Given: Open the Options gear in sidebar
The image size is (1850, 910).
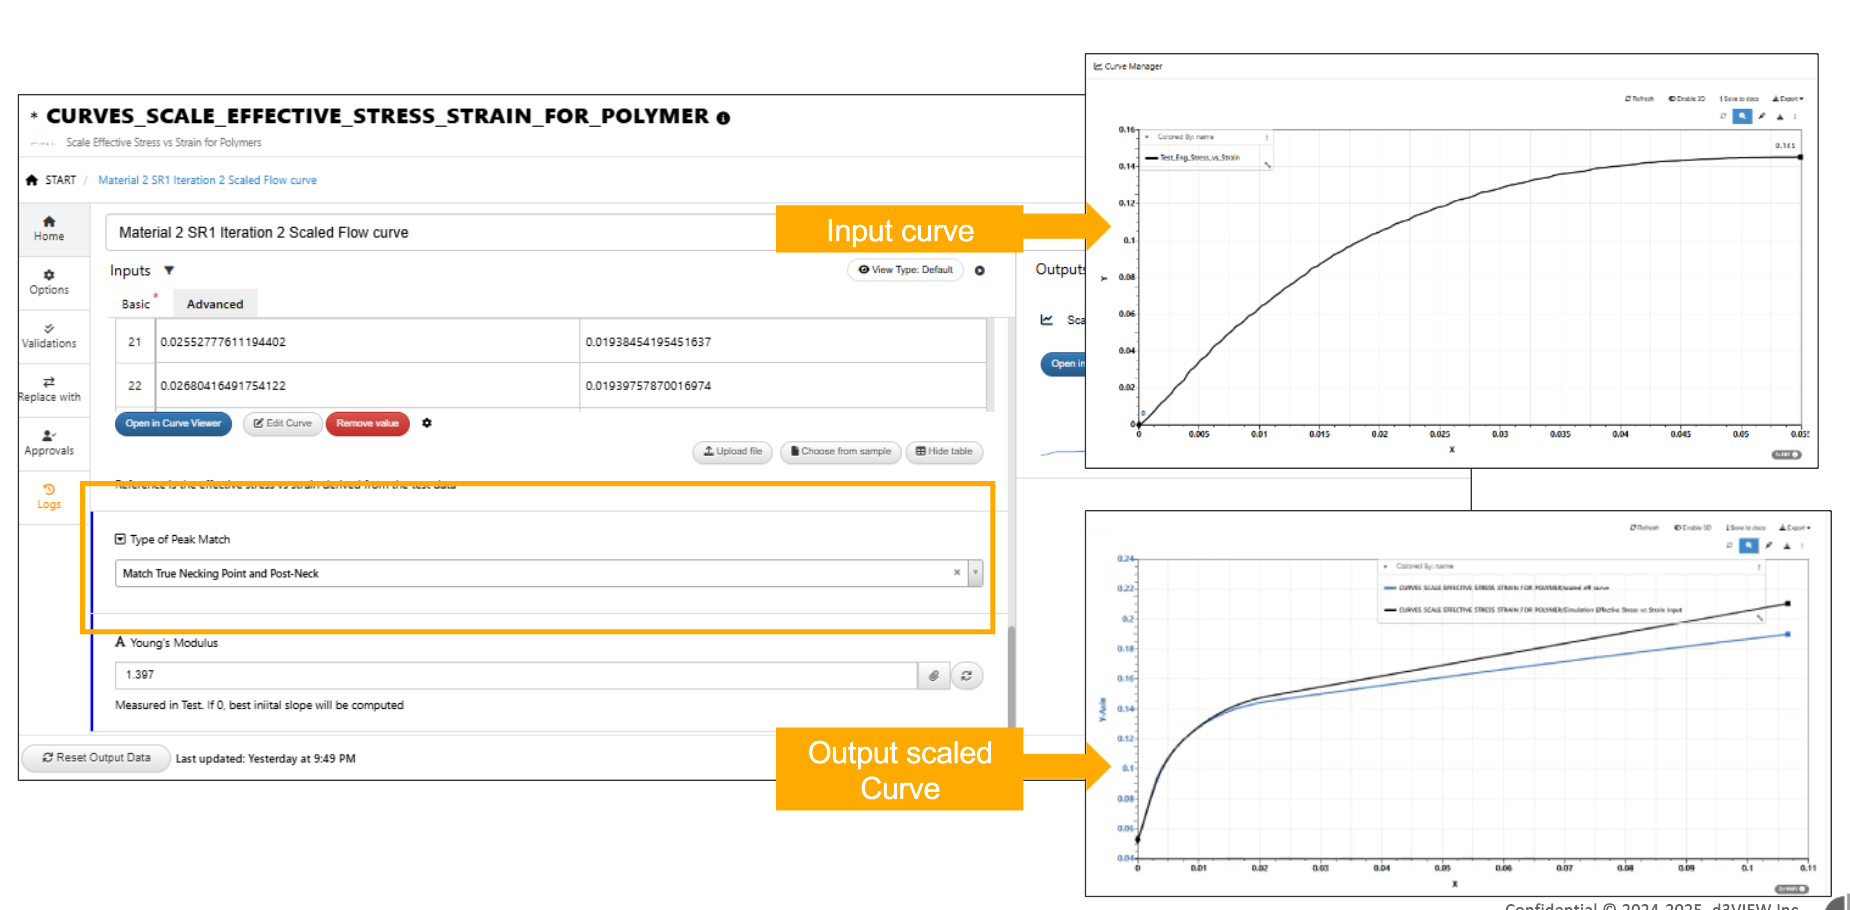Looking at the screenshot, I should (x=49, y=281).
